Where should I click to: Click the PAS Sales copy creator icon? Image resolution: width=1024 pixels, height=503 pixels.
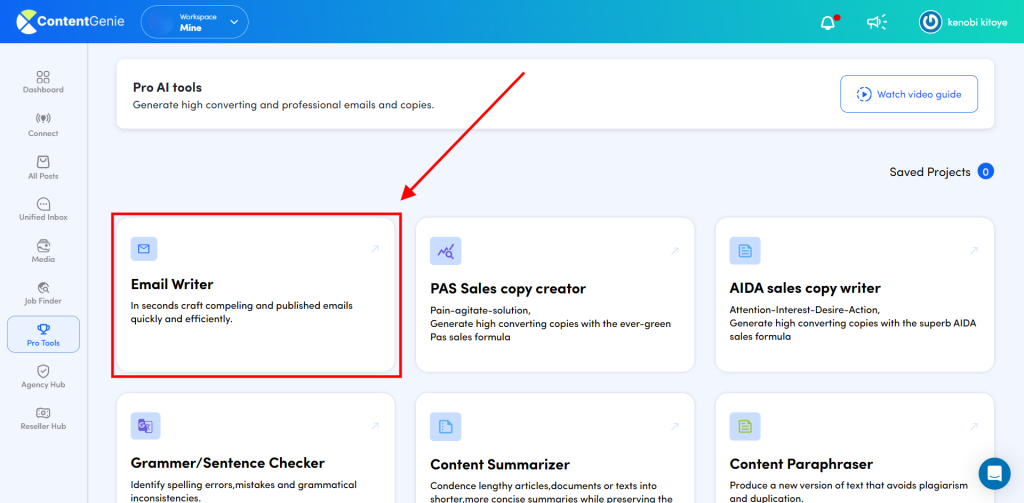(x=445, y=251)
